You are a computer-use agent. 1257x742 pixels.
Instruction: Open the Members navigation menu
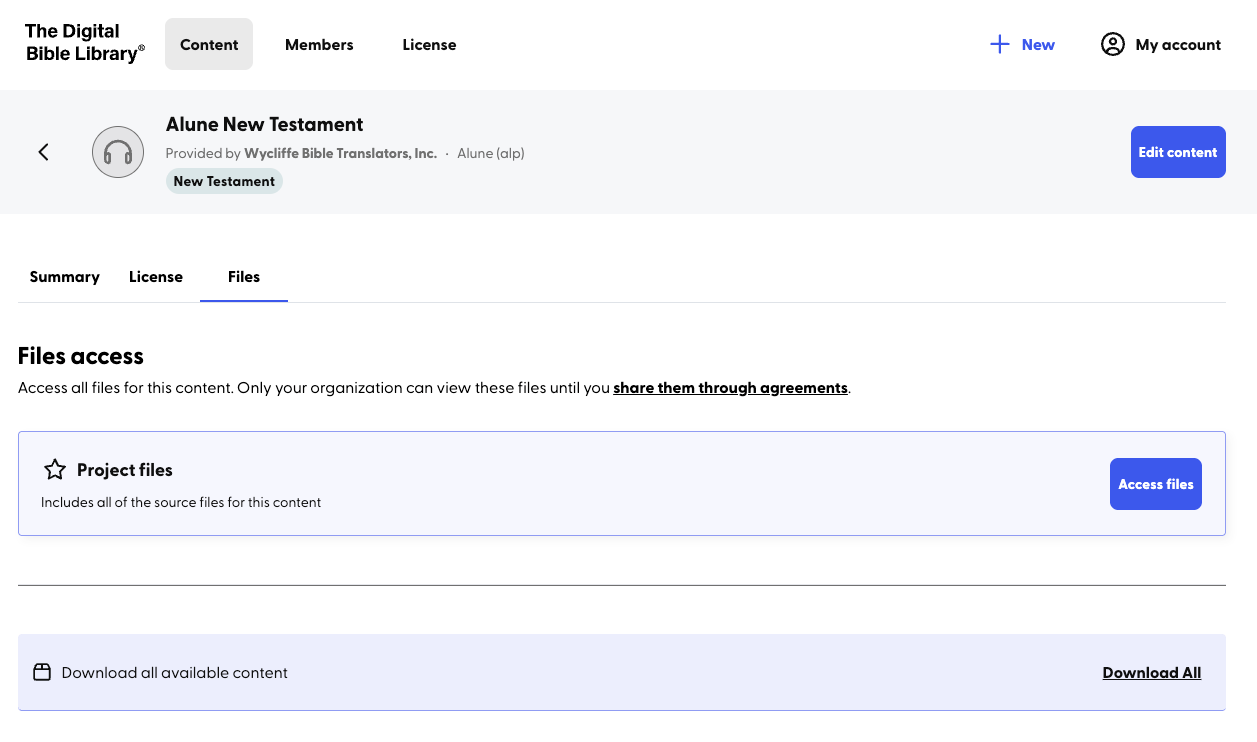(x=319, y=44)
